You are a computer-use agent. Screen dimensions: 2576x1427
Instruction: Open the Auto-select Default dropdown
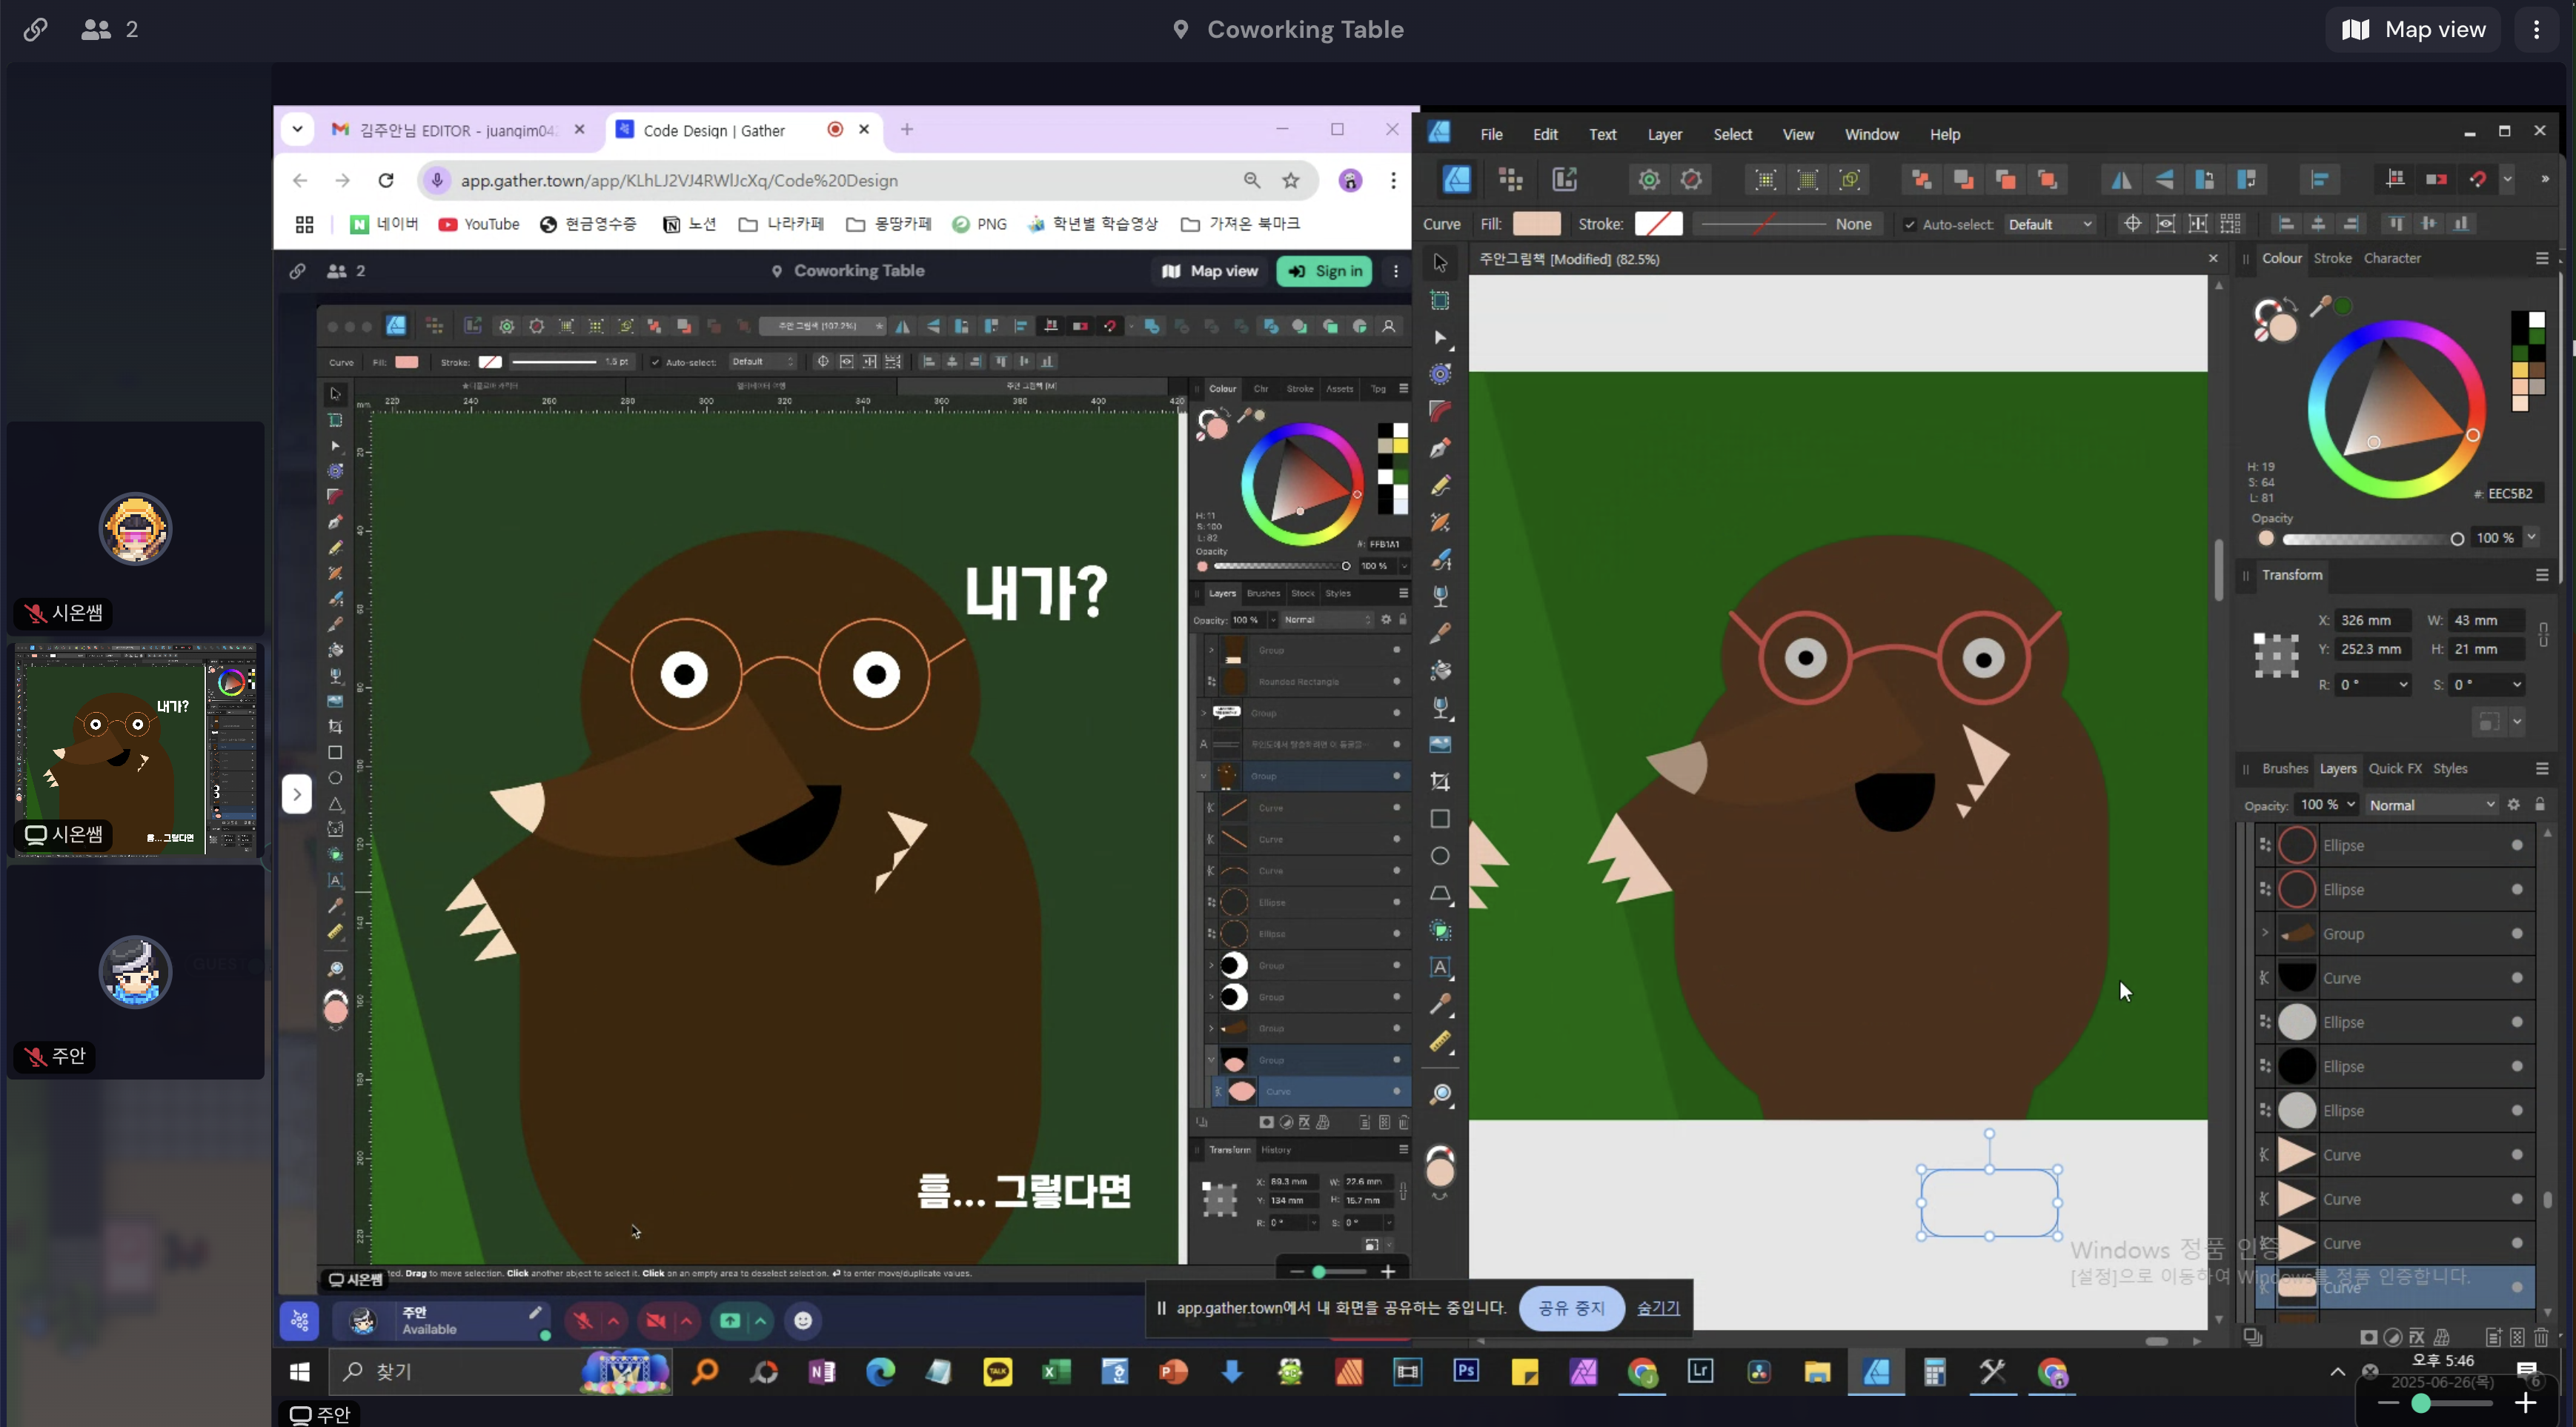click(2049, 224)
